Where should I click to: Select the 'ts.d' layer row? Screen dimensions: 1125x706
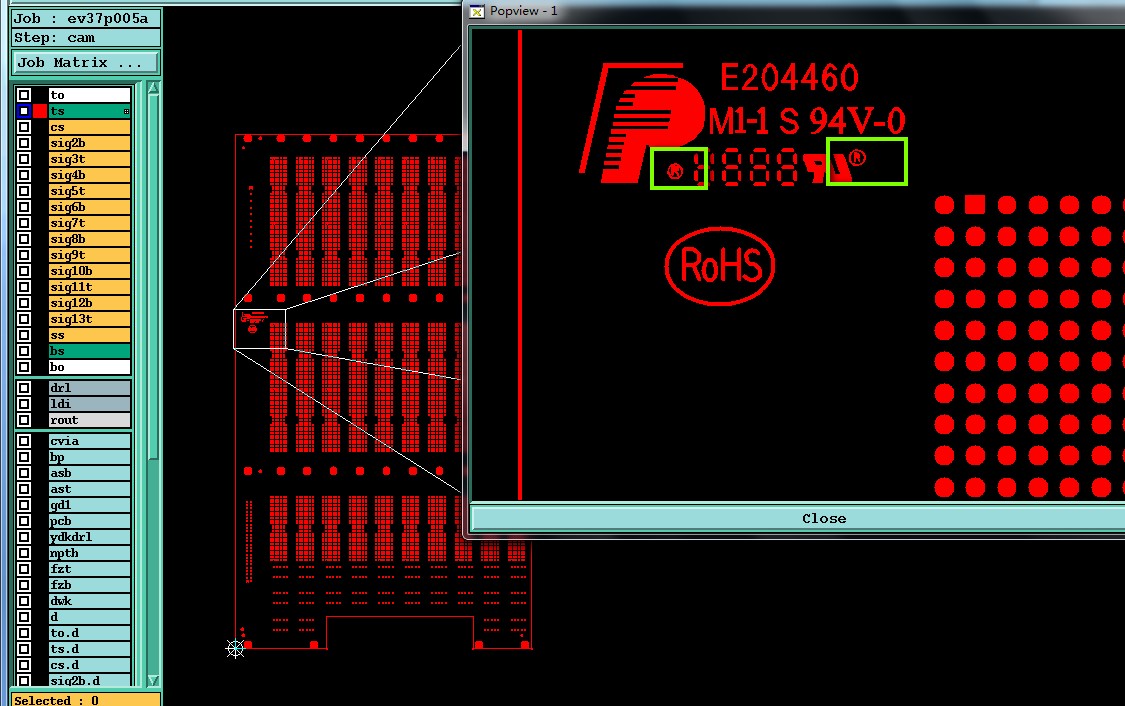click(x=90, y=649)
